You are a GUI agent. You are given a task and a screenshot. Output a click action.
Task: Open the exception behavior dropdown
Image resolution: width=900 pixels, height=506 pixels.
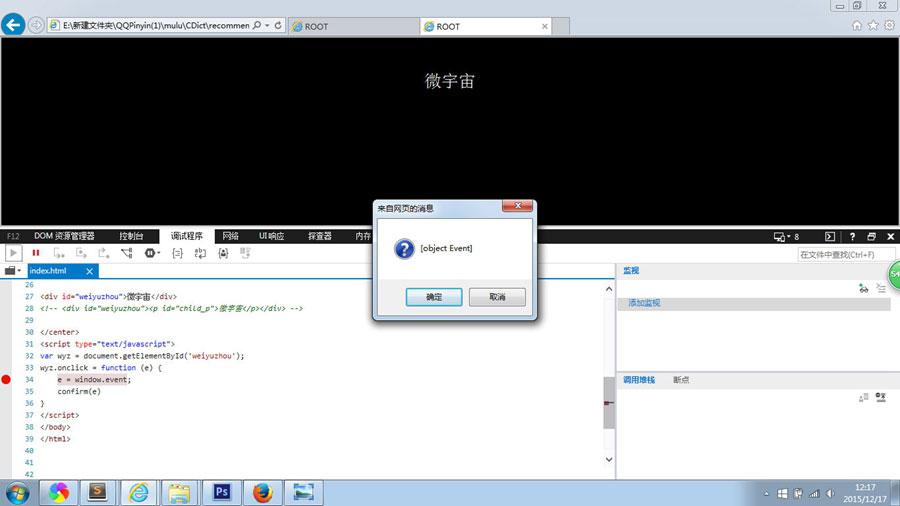tap(152, 254)
